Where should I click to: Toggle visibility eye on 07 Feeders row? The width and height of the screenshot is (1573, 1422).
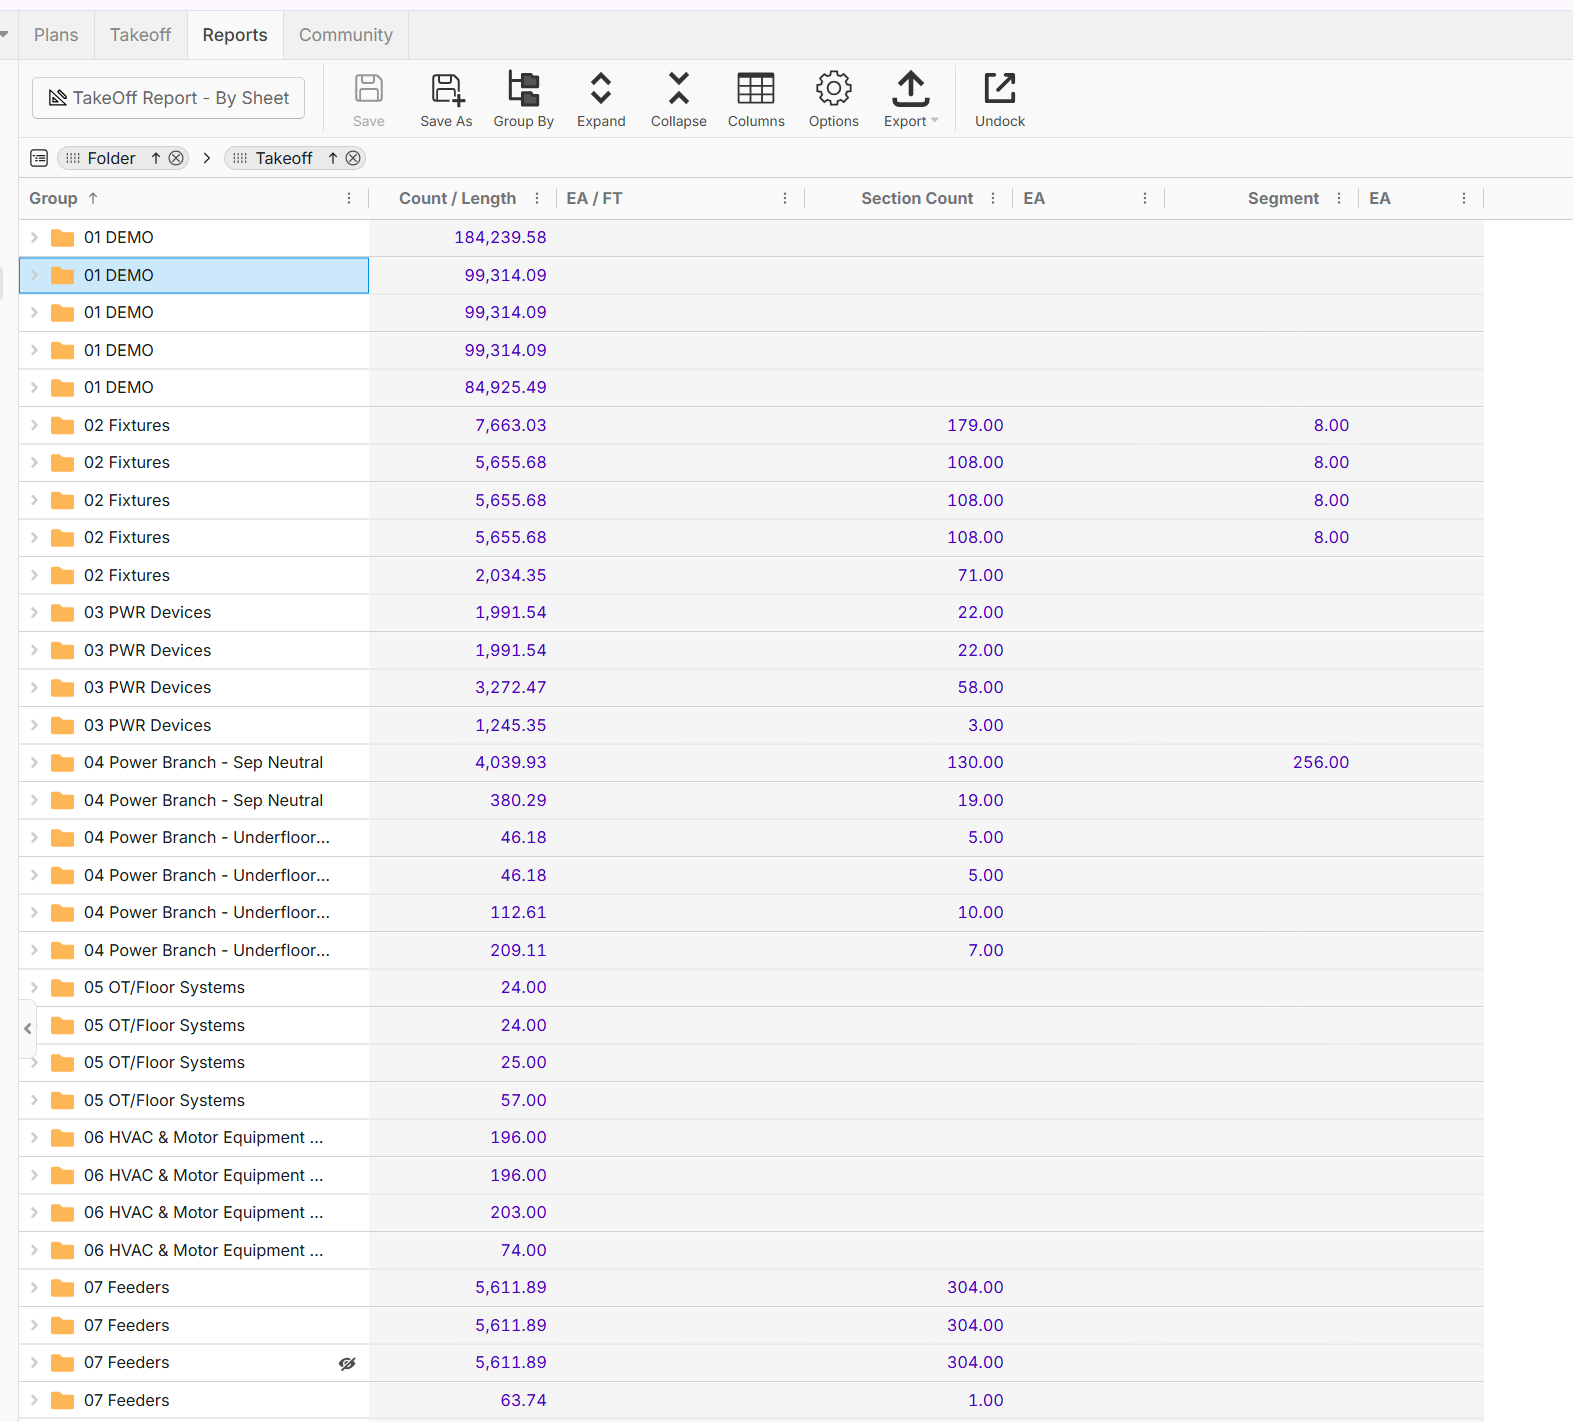[347, 1363]
